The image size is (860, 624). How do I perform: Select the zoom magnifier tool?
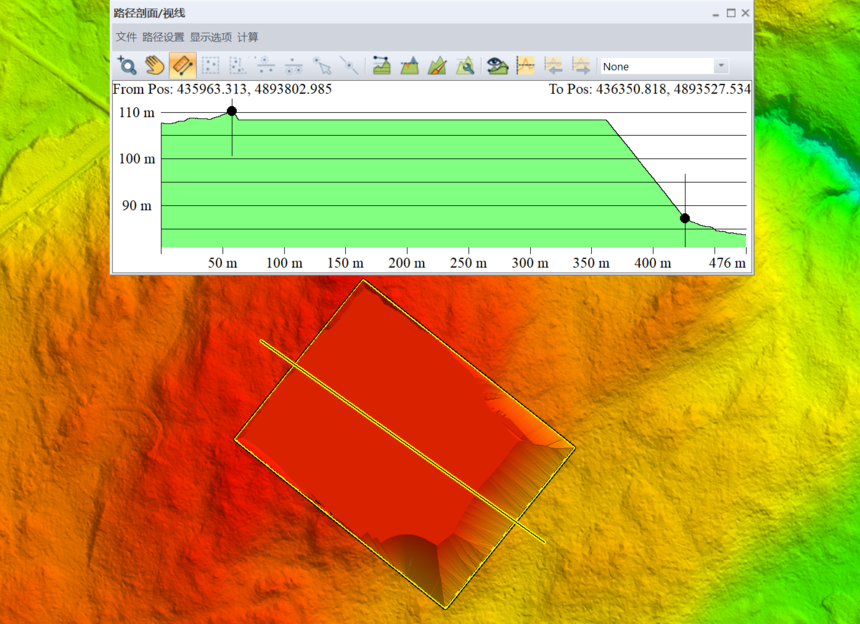tap(127, 66)
